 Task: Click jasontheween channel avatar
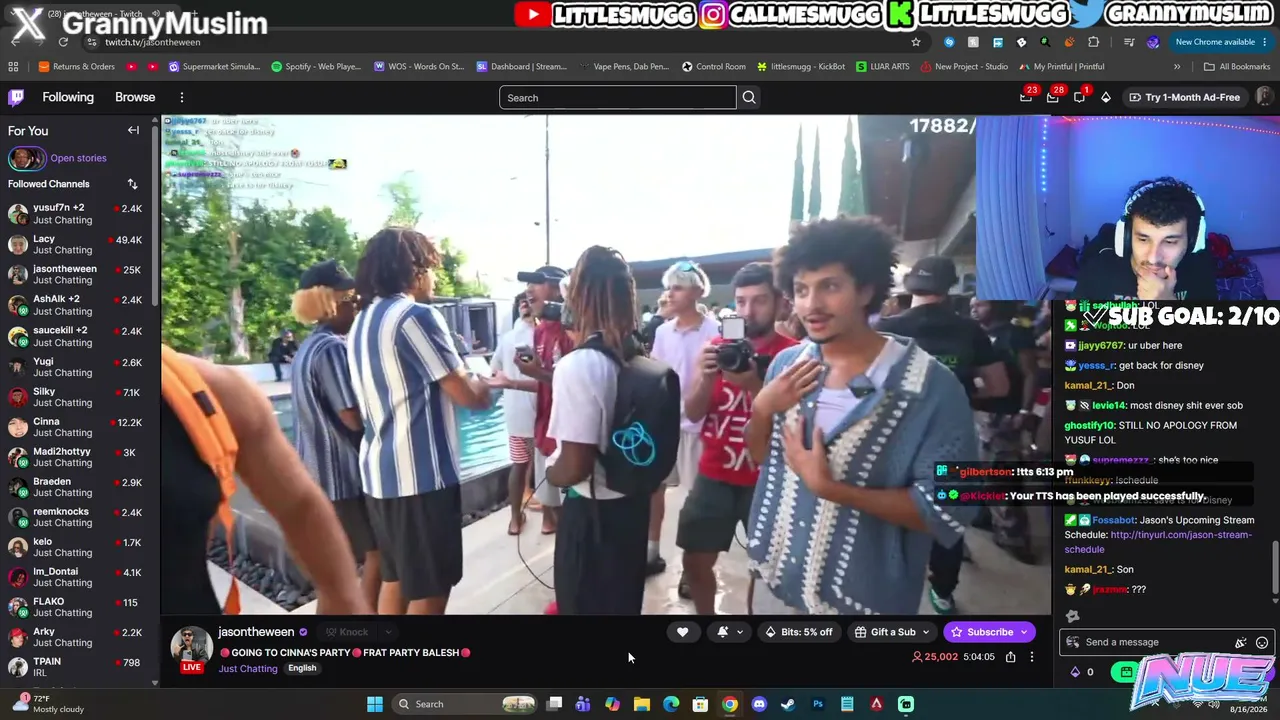(x=191, y=647)
